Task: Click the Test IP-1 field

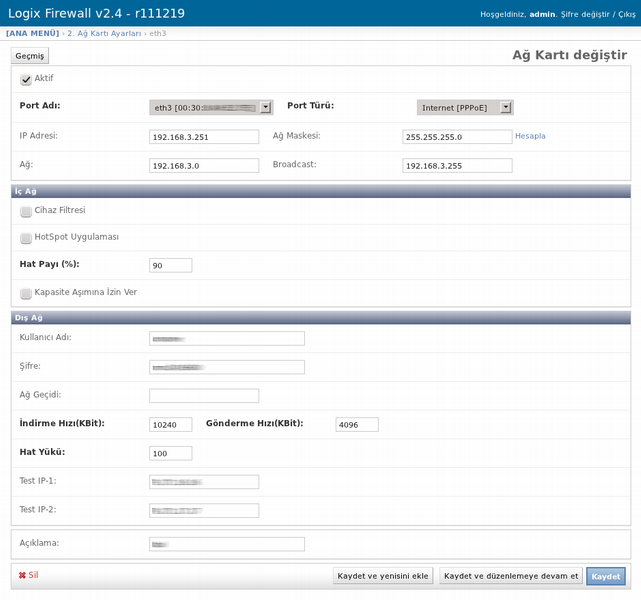Action: coord(204,482)
